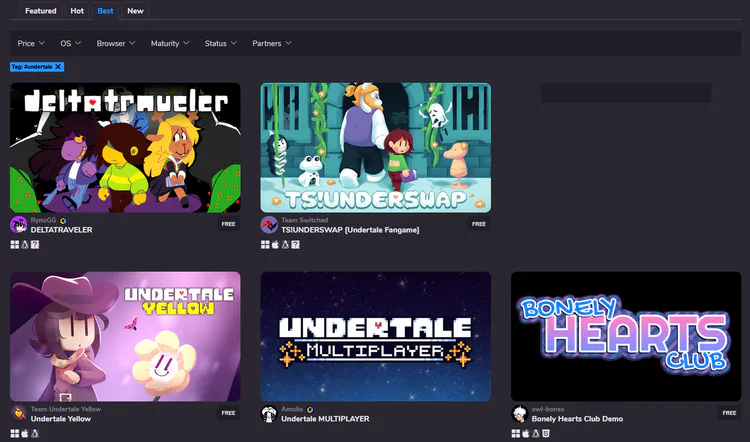Click the Windows icon under TS!UNDERSWAP
Viewport: 750px width, 442px height.
(265, 245)
